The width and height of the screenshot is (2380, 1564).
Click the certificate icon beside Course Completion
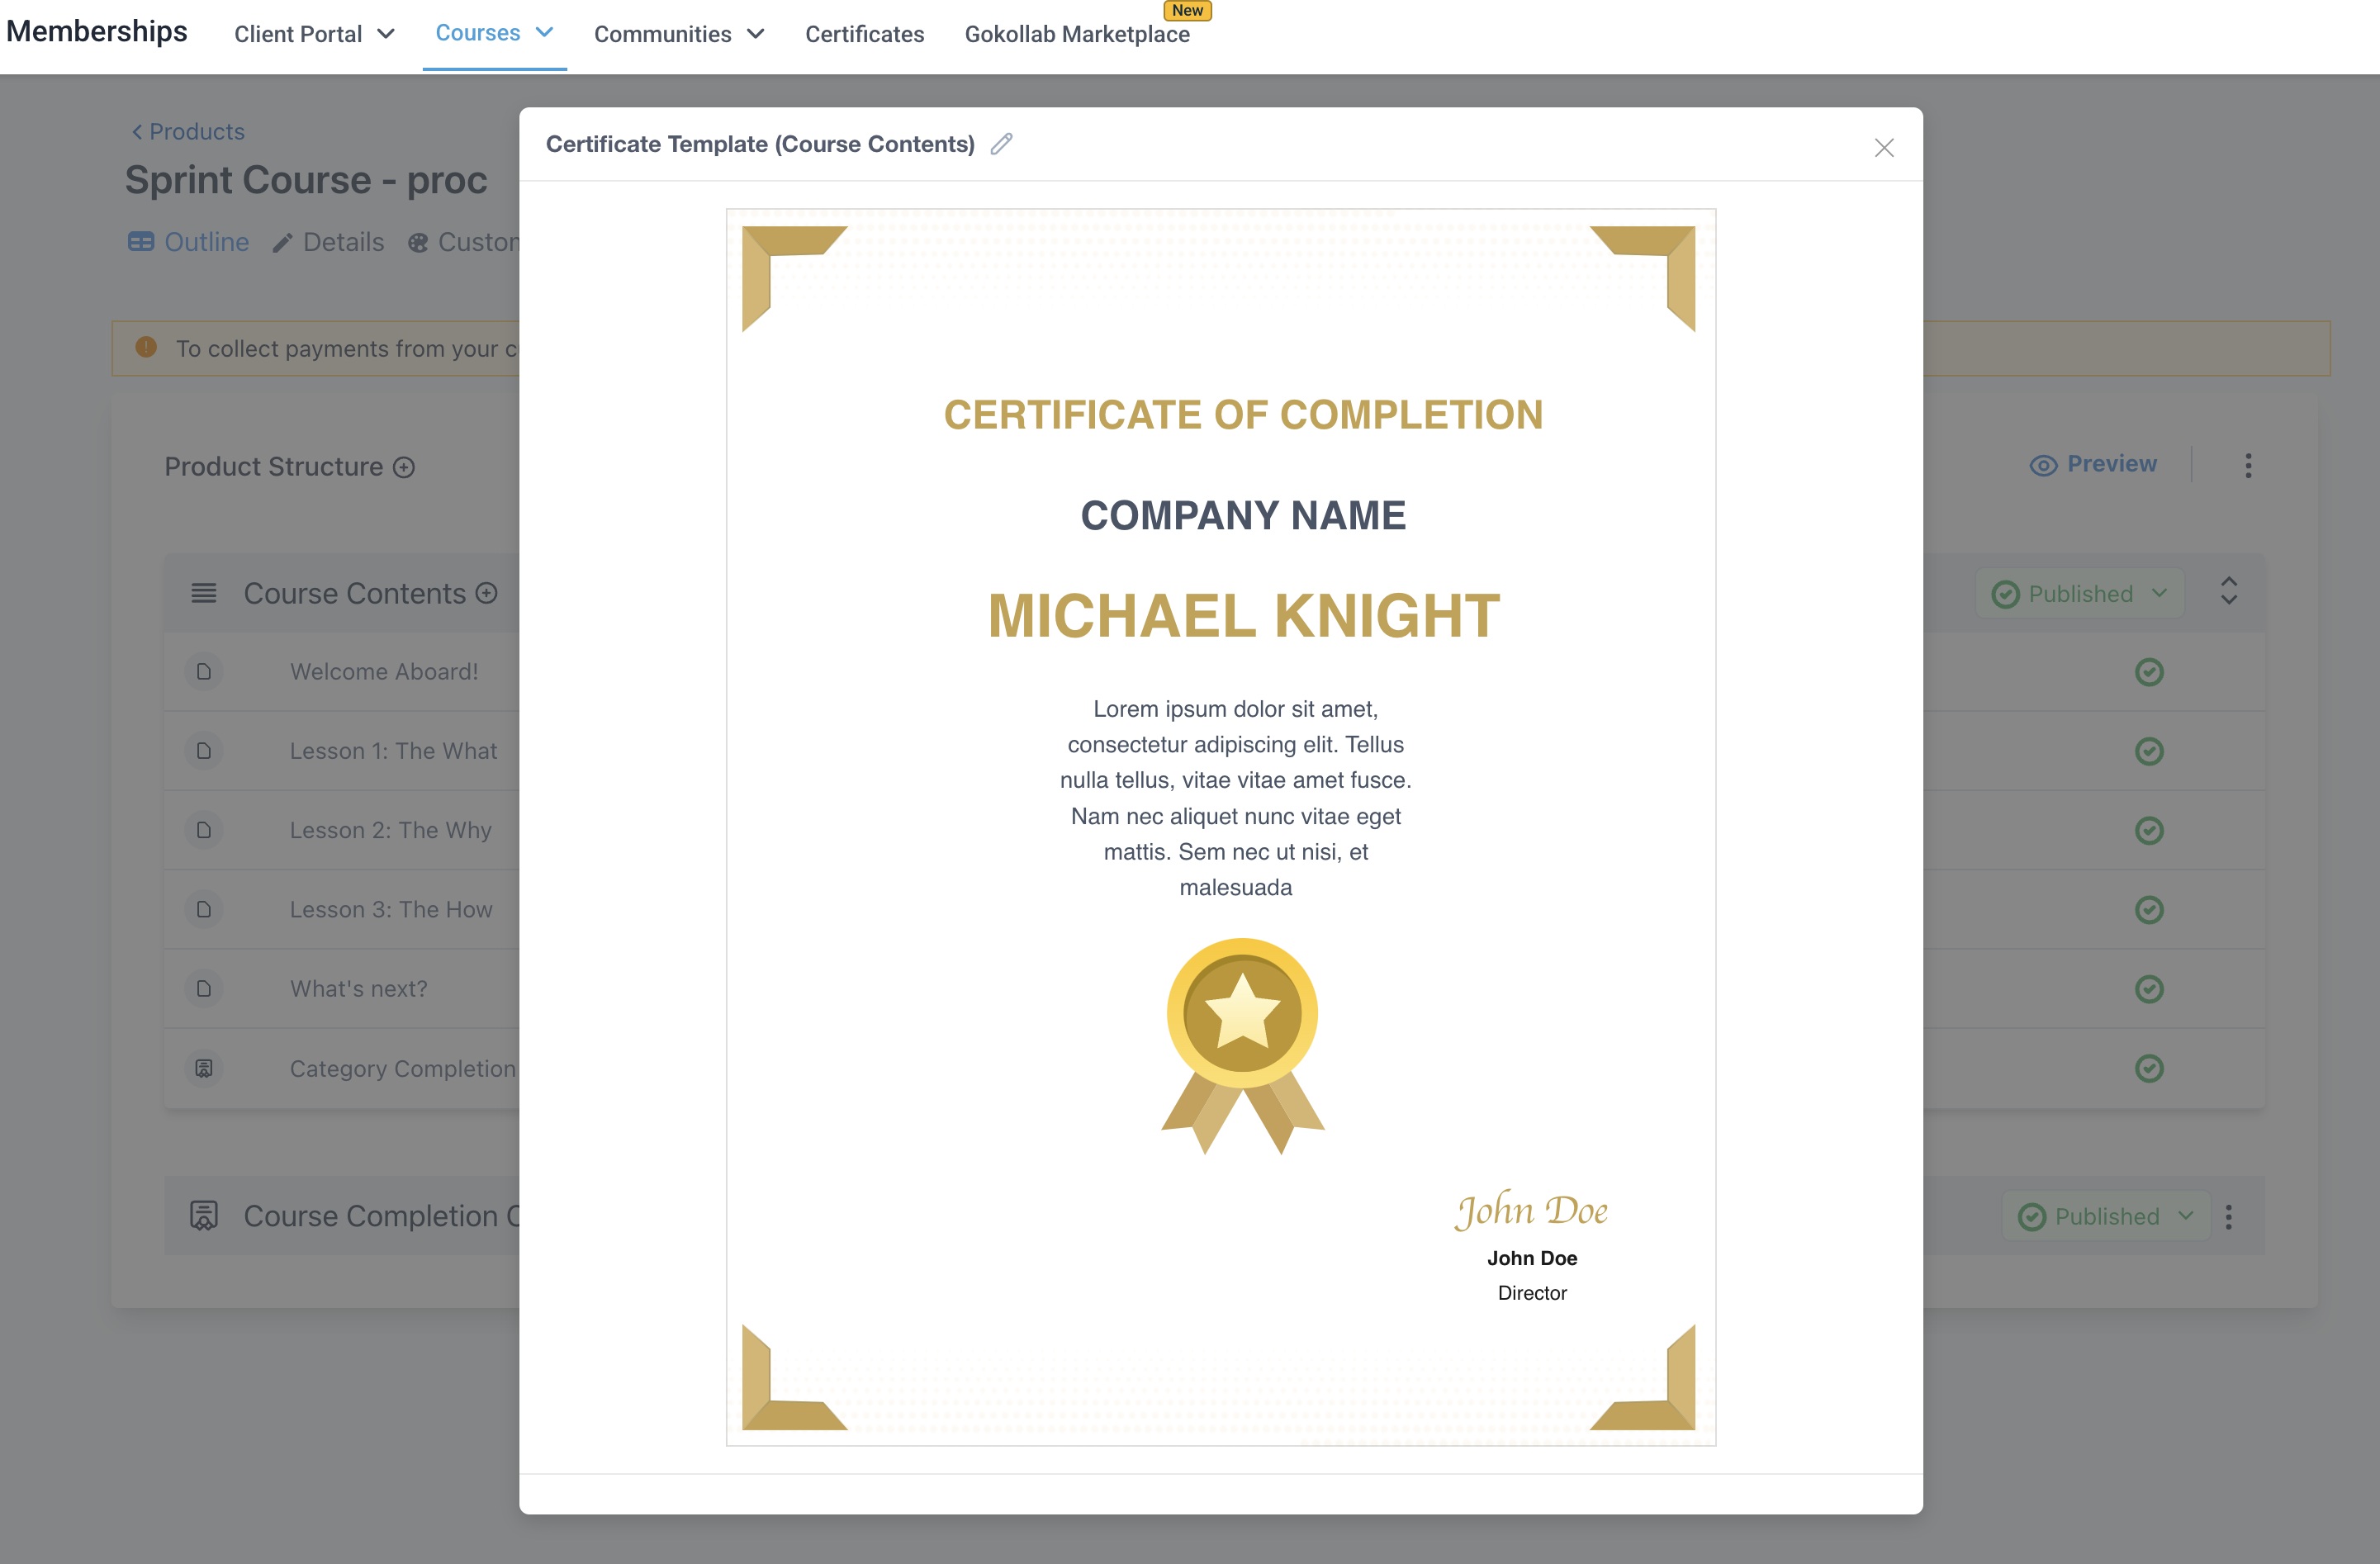[204, 1216]
